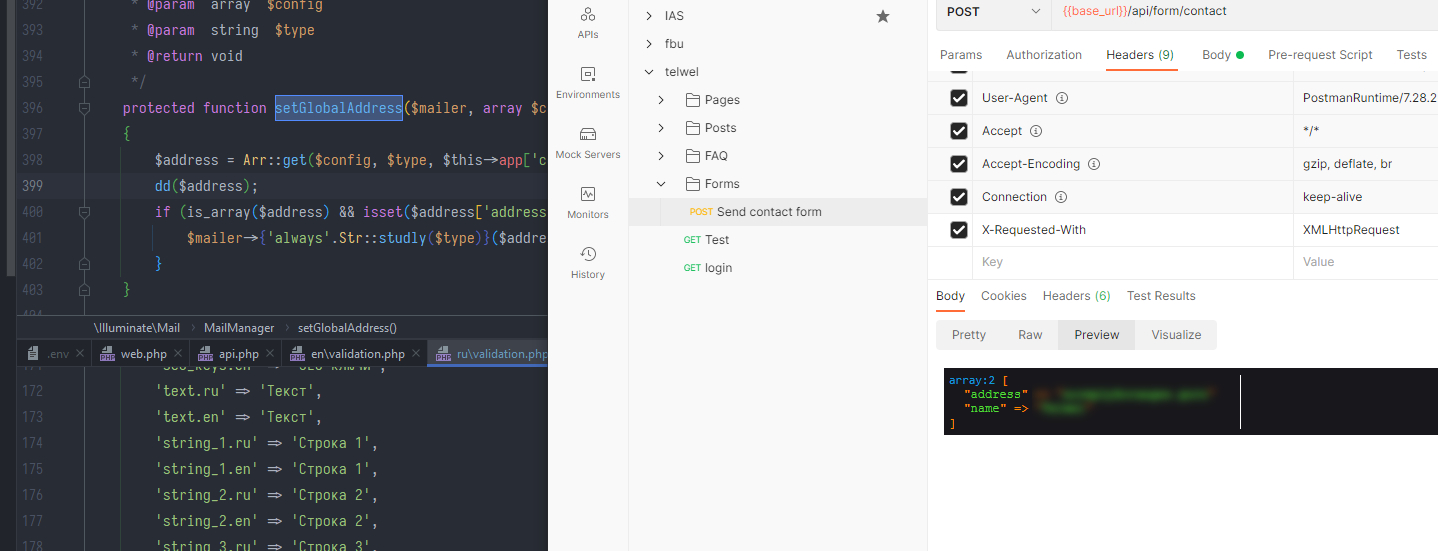This screenshot has width=1438, height=551.
Task: Open the request Body tab
Action: pos(1222,55)
